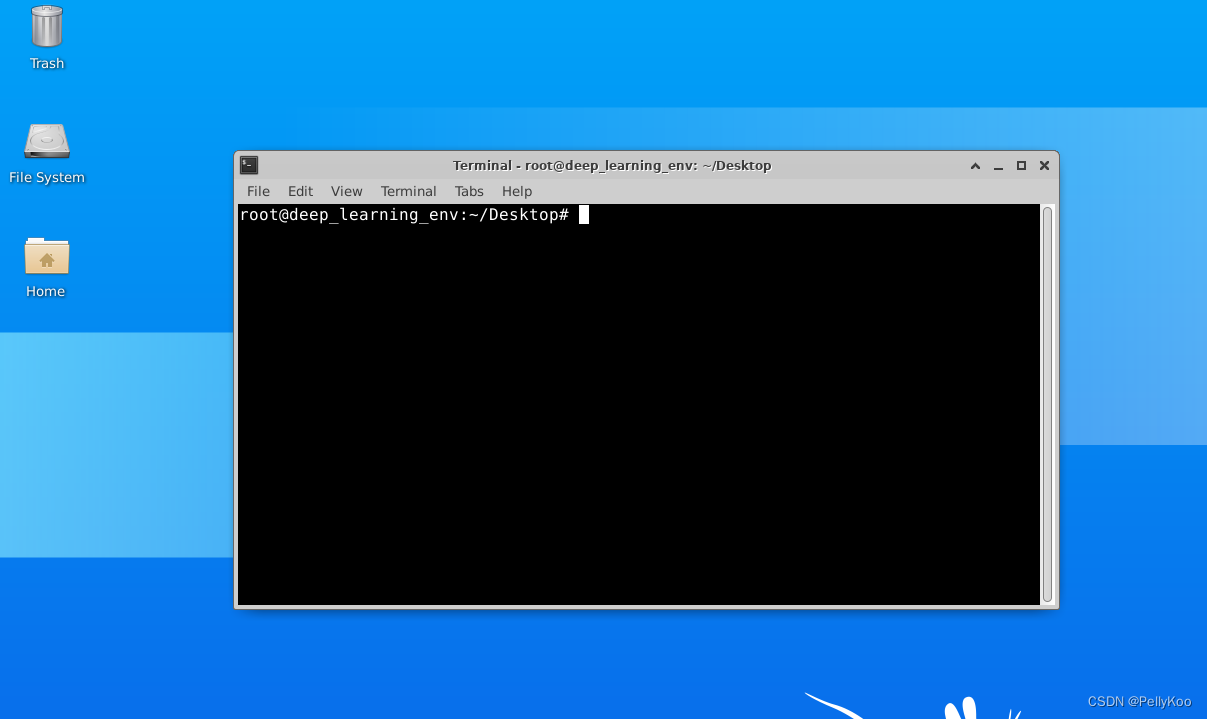Open the Terminal menu in menu bar

point(408,191)
